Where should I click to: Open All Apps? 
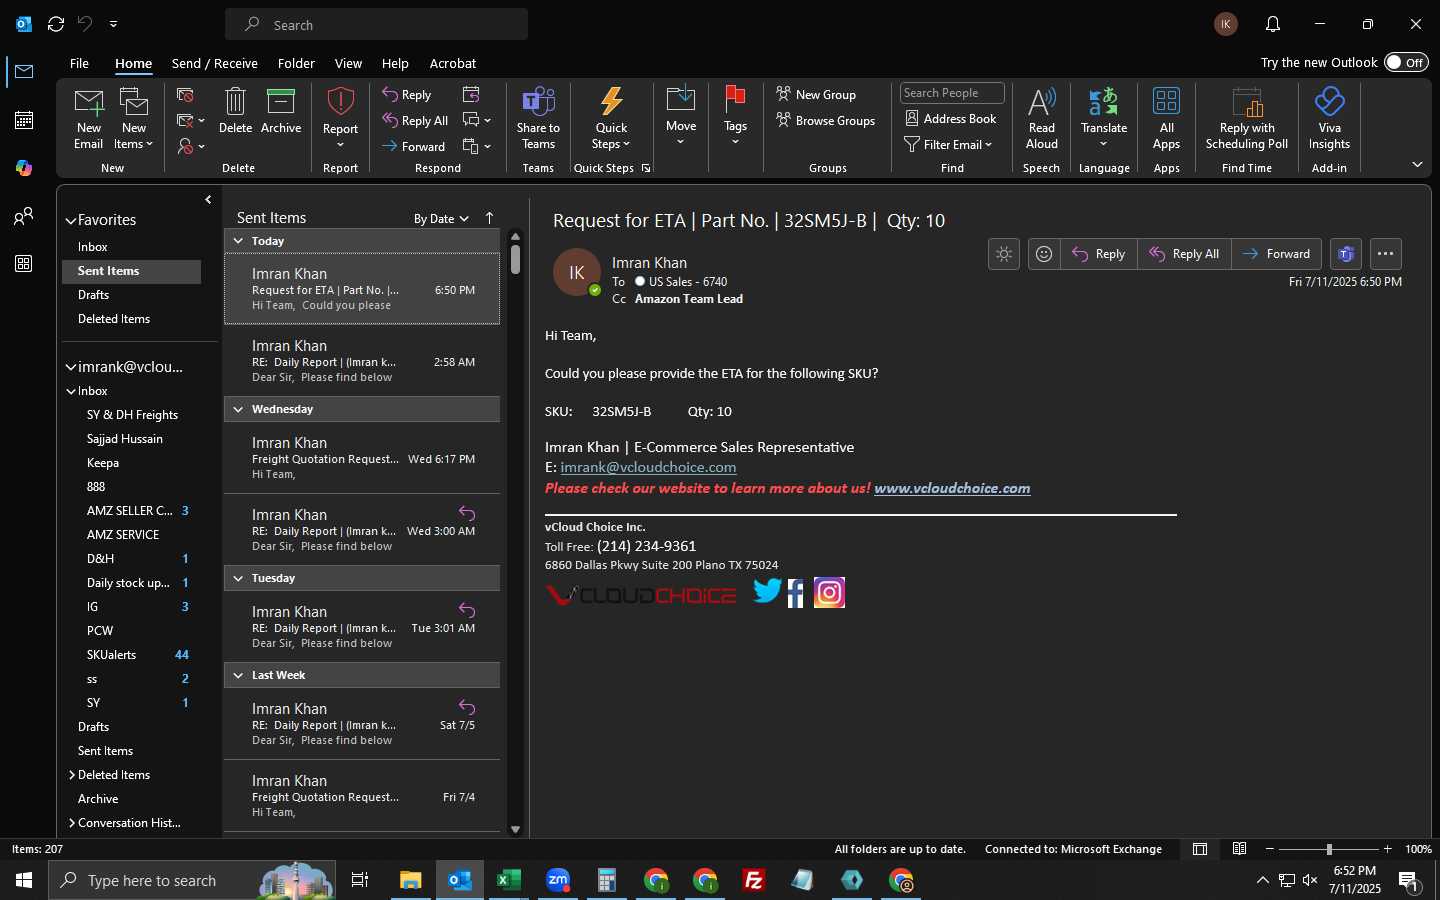click(x=1166, y=118)
